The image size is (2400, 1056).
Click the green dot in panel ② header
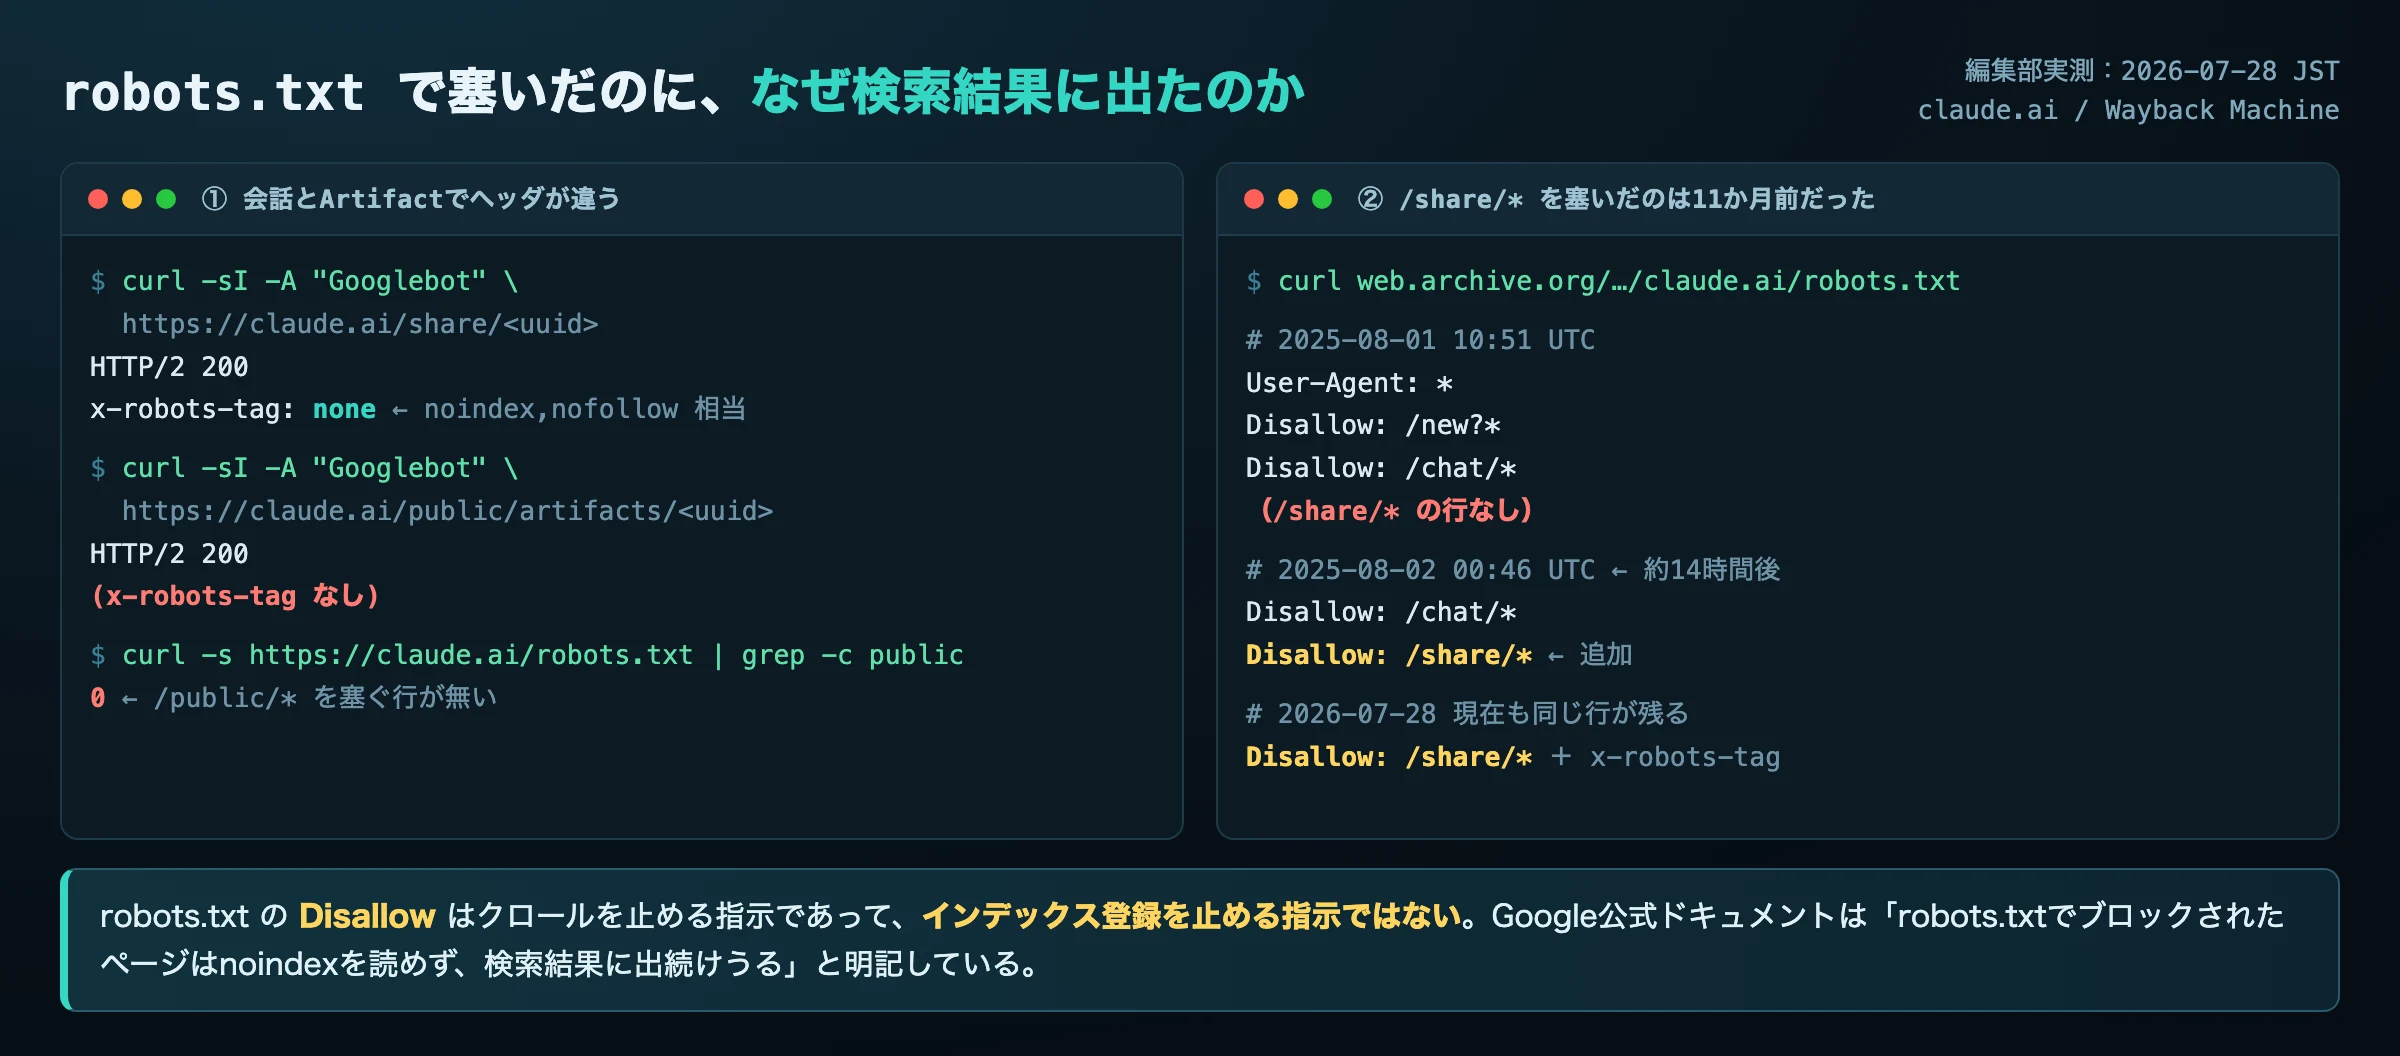coord(1322,199)
